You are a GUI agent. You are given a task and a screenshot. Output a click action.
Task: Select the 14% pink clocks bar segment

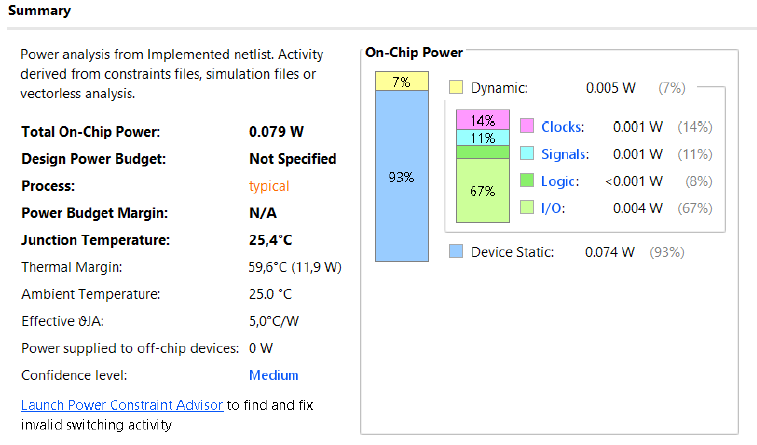pyautogui.click(x=483, y=119)
